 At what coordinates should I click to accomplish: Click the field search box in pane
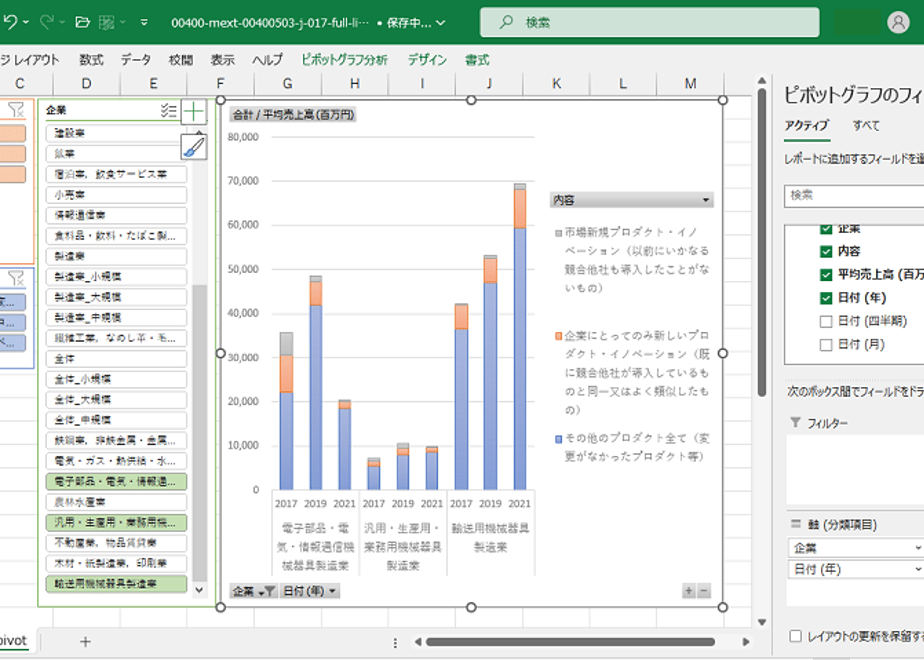(854, 196)
